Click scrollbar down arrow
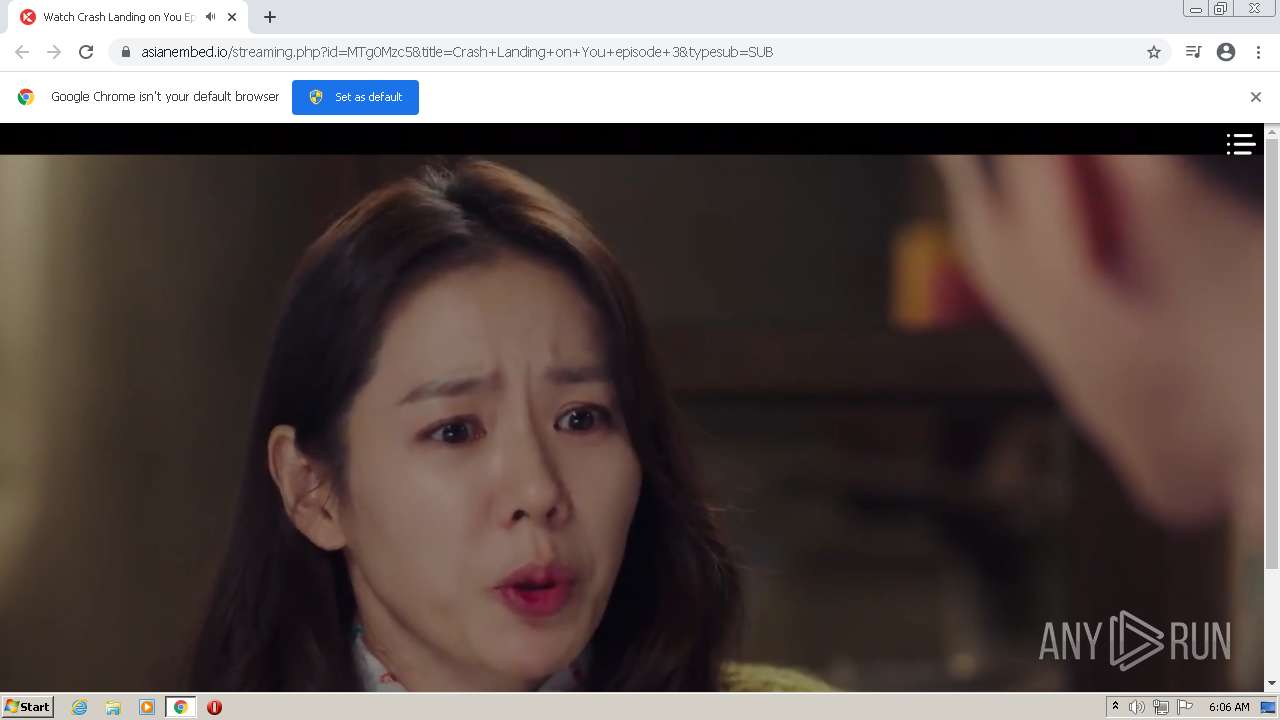The image size is (1280, 720). 1272,684
